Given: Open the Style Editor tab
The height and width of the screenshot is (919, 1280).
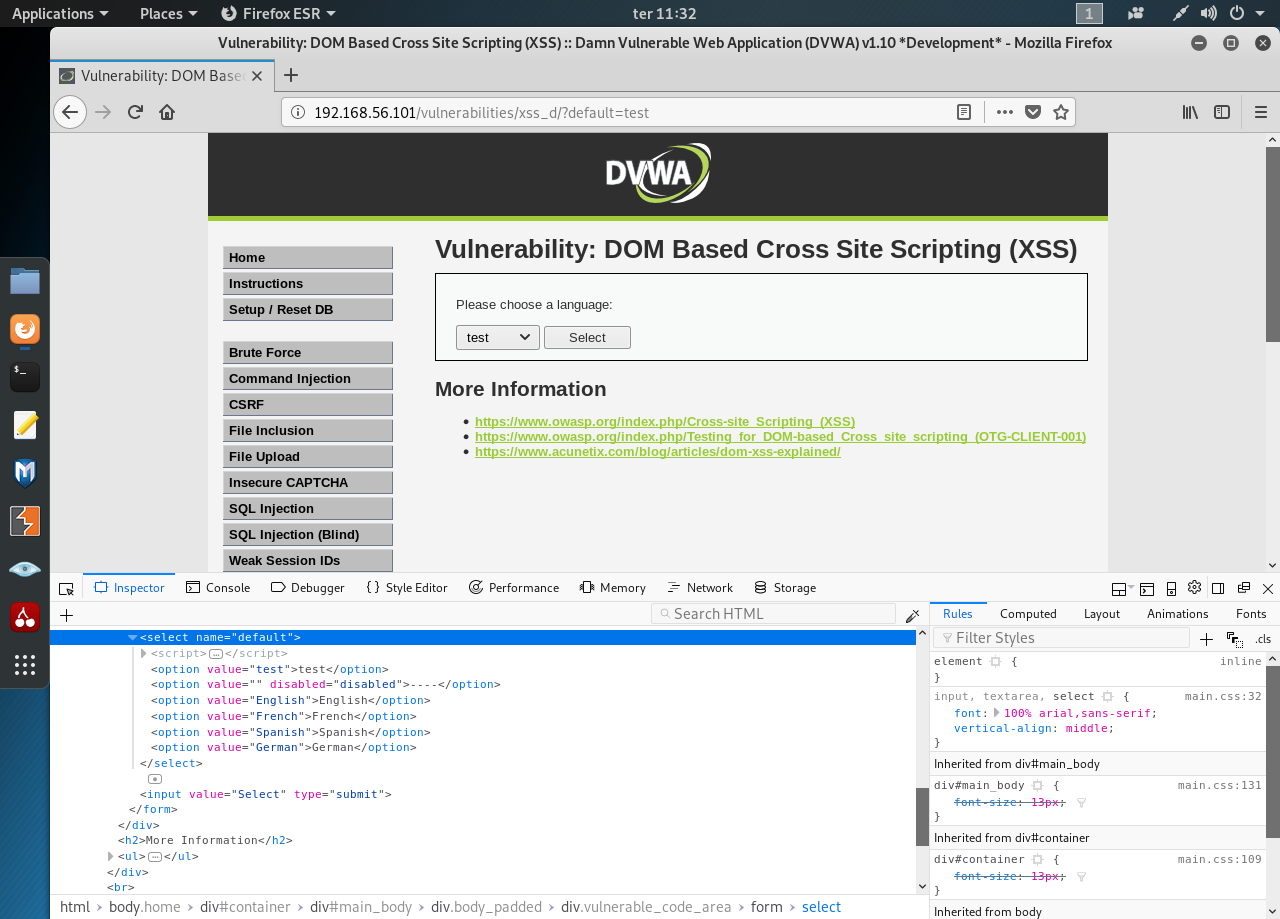Looking at the screenshot, I should click(x=407, y=588).
